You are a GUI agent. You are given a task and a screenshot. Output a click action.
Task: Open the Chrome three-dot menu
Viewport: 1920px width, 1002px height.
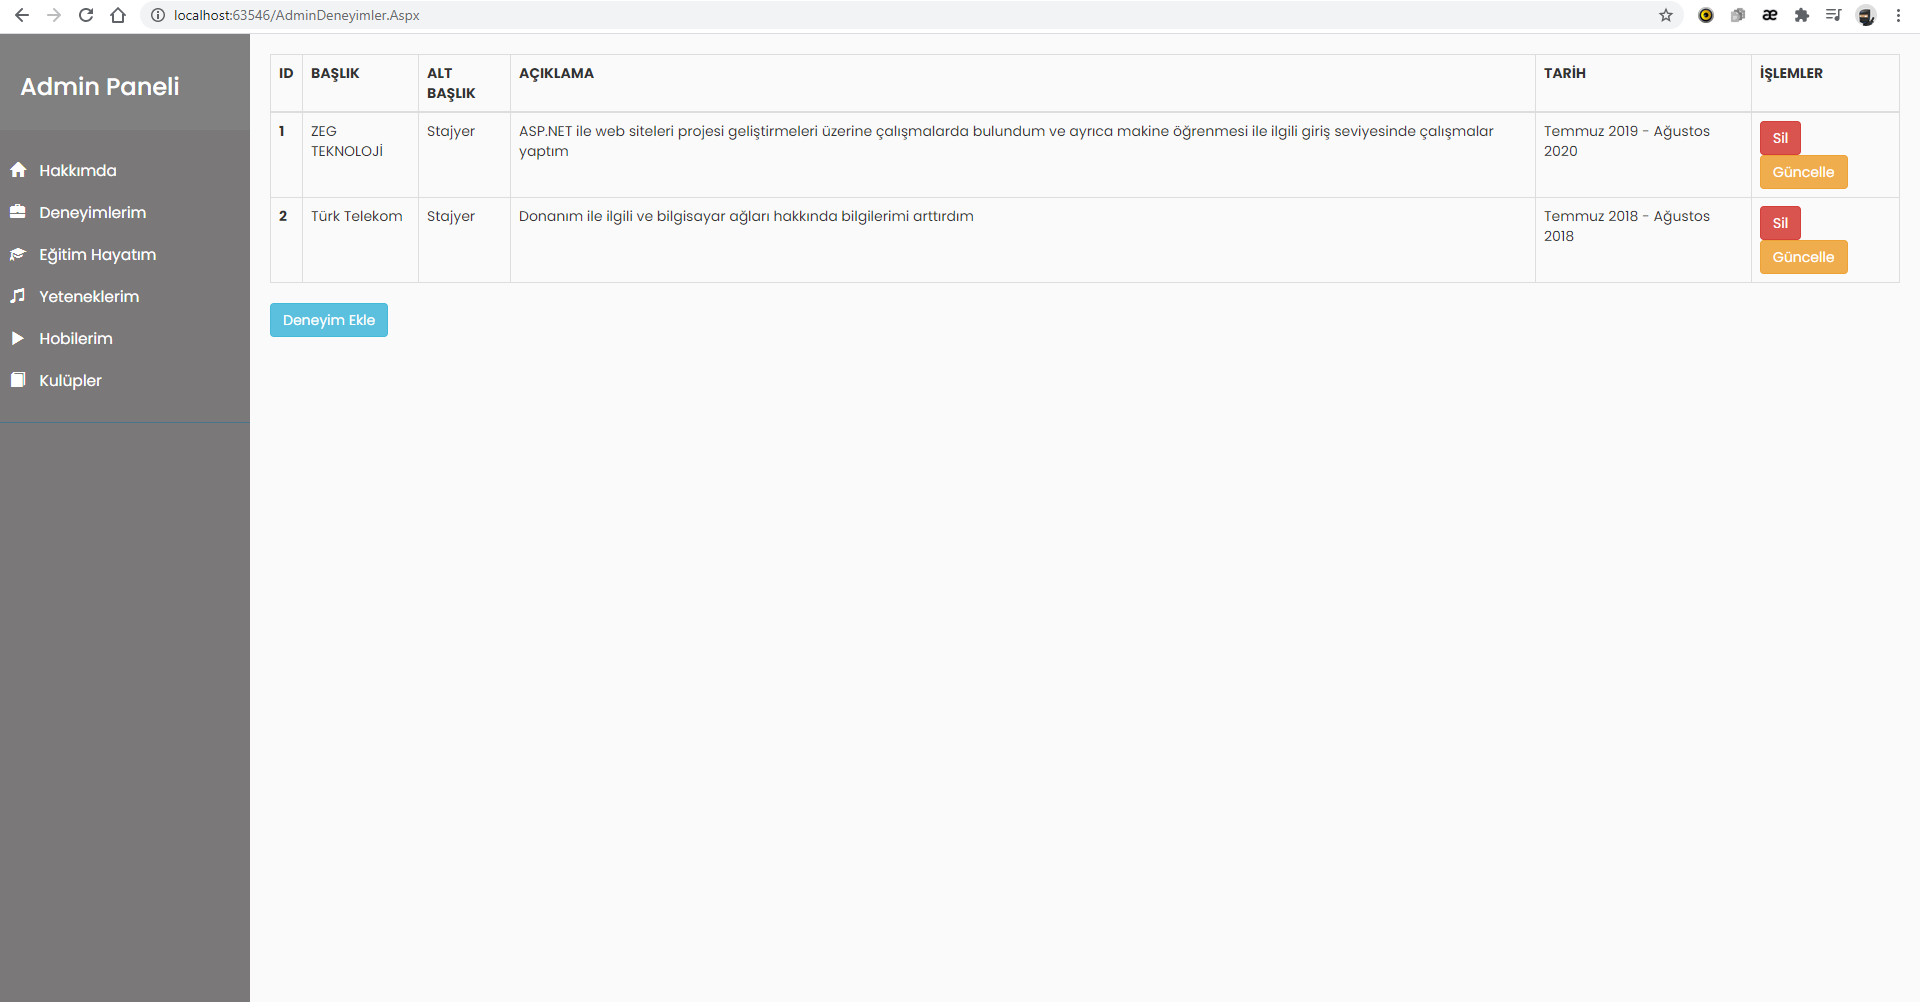1898,15
